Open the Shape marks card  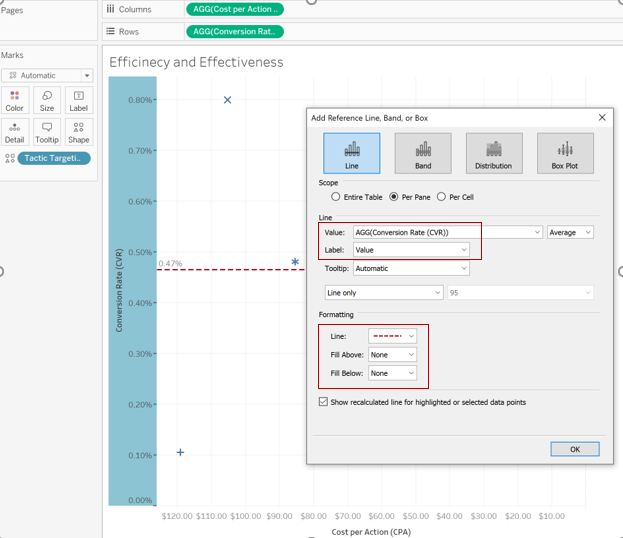pyautogui.click(x=79, y=132)
